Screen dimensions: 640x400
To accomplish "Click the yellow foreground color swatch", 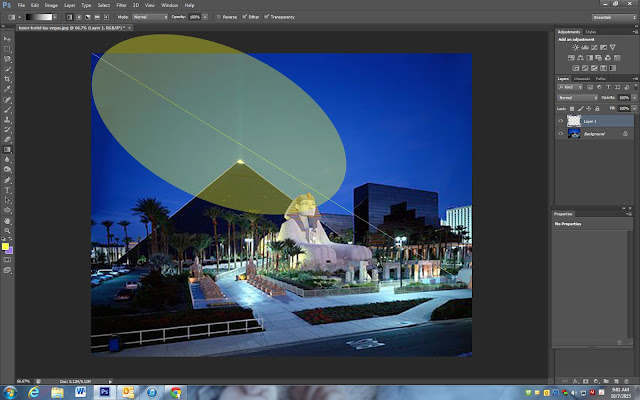I will point(5,246).
